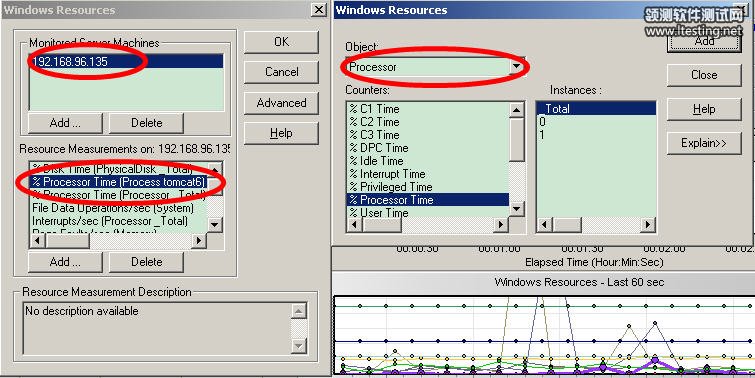The image size is (755, 378).
Task: Close the counter selection dialog via Close button
Action: click(704, 75)
